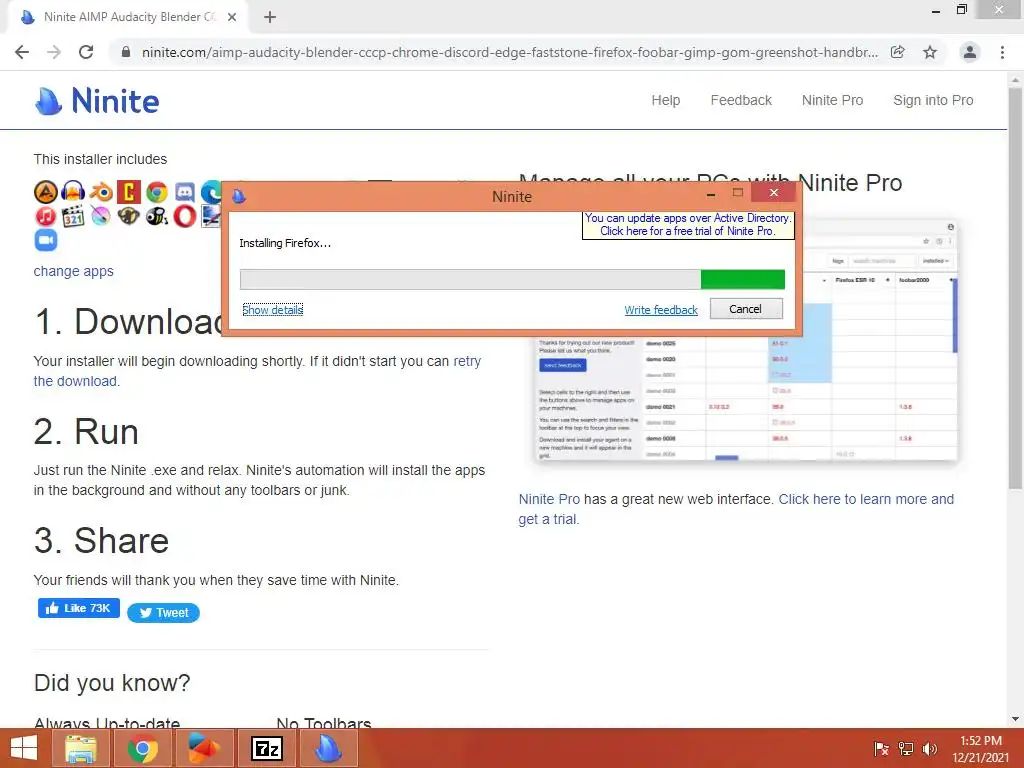Viewport: 1024px width, 768px height.
Task: Close the Ninite browser tab
Action: pyautogui.click(x=232, y=17)
